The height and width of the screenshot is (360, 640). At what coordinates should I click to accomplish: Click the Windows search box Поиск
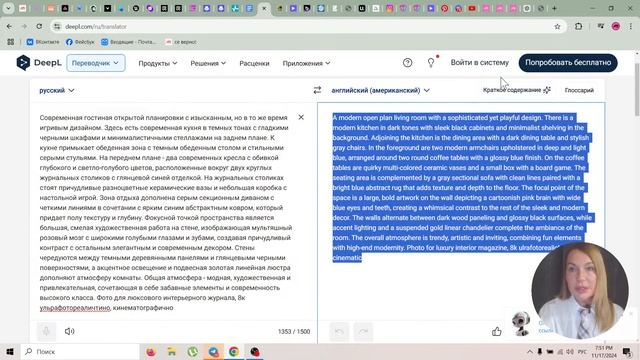(80, 351)
